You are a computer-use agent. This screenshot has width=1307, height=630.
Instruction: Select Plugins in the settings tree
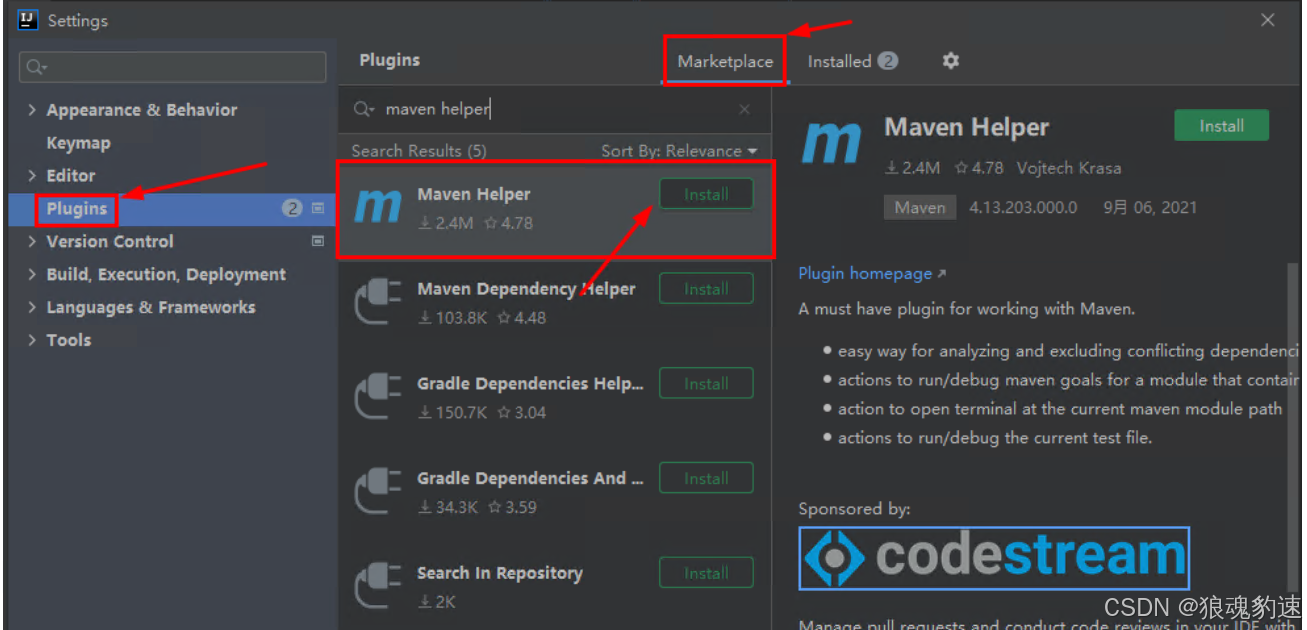pos(76,208)
